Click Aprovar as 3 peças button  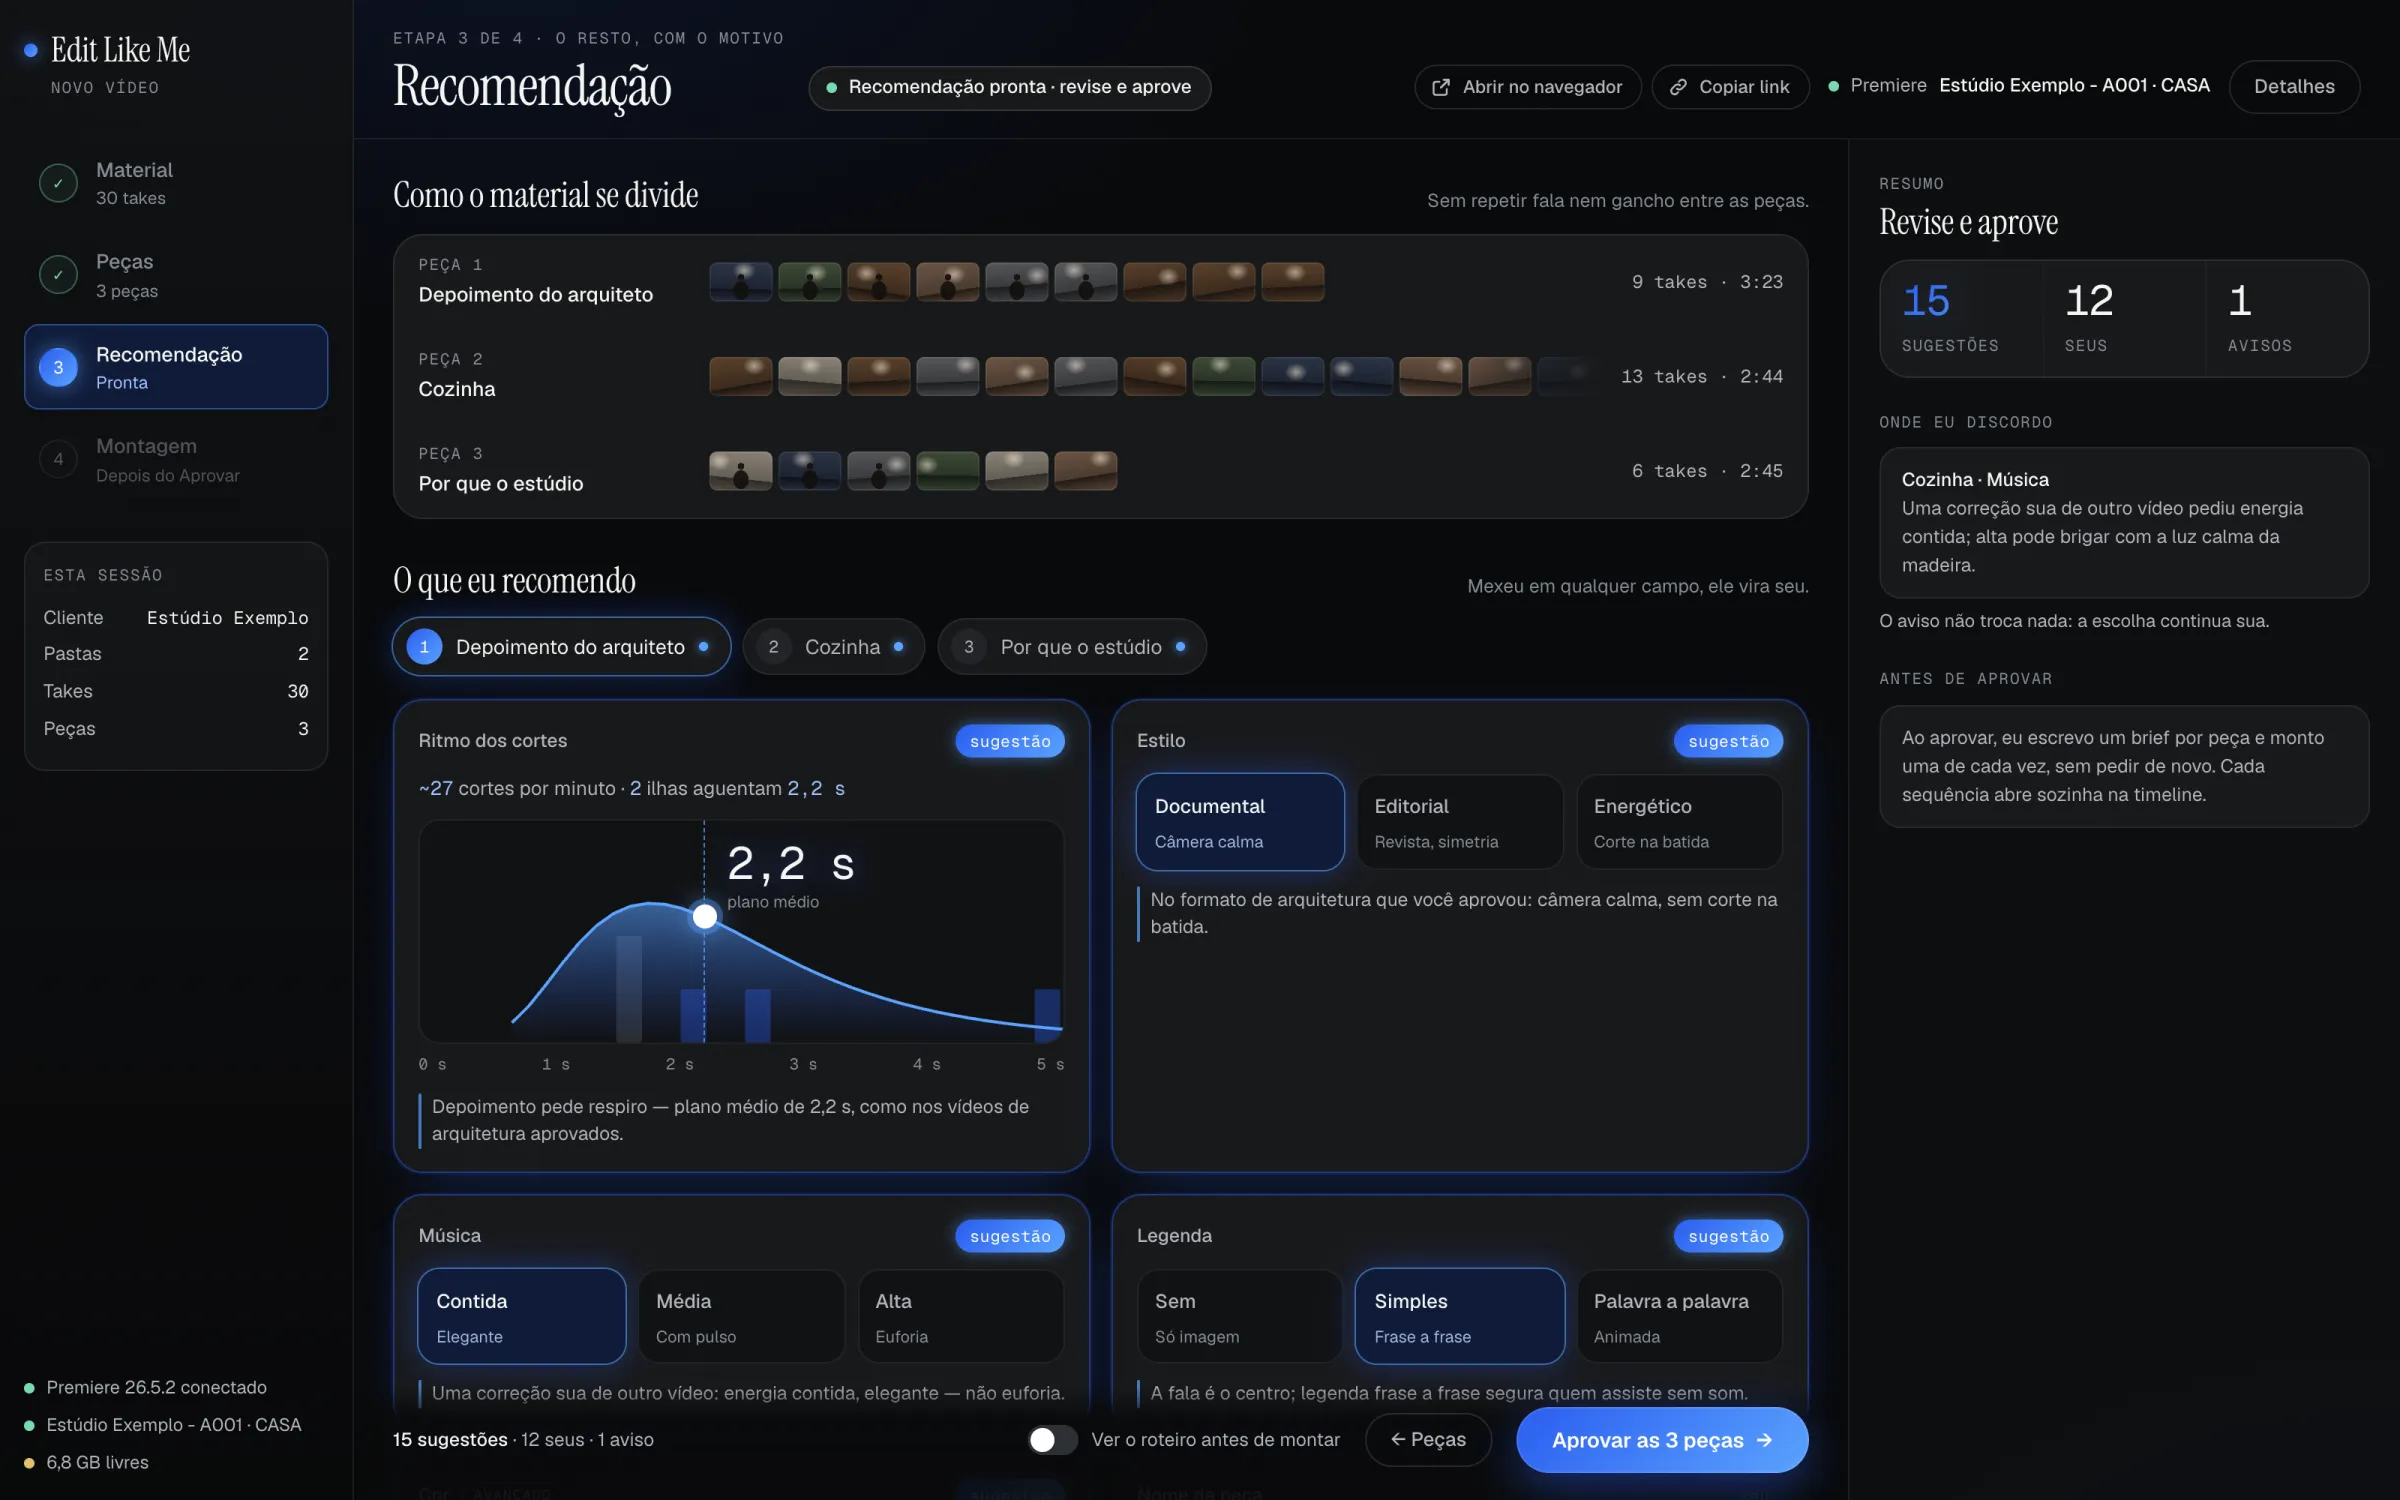click(x=1662, y=1440)
